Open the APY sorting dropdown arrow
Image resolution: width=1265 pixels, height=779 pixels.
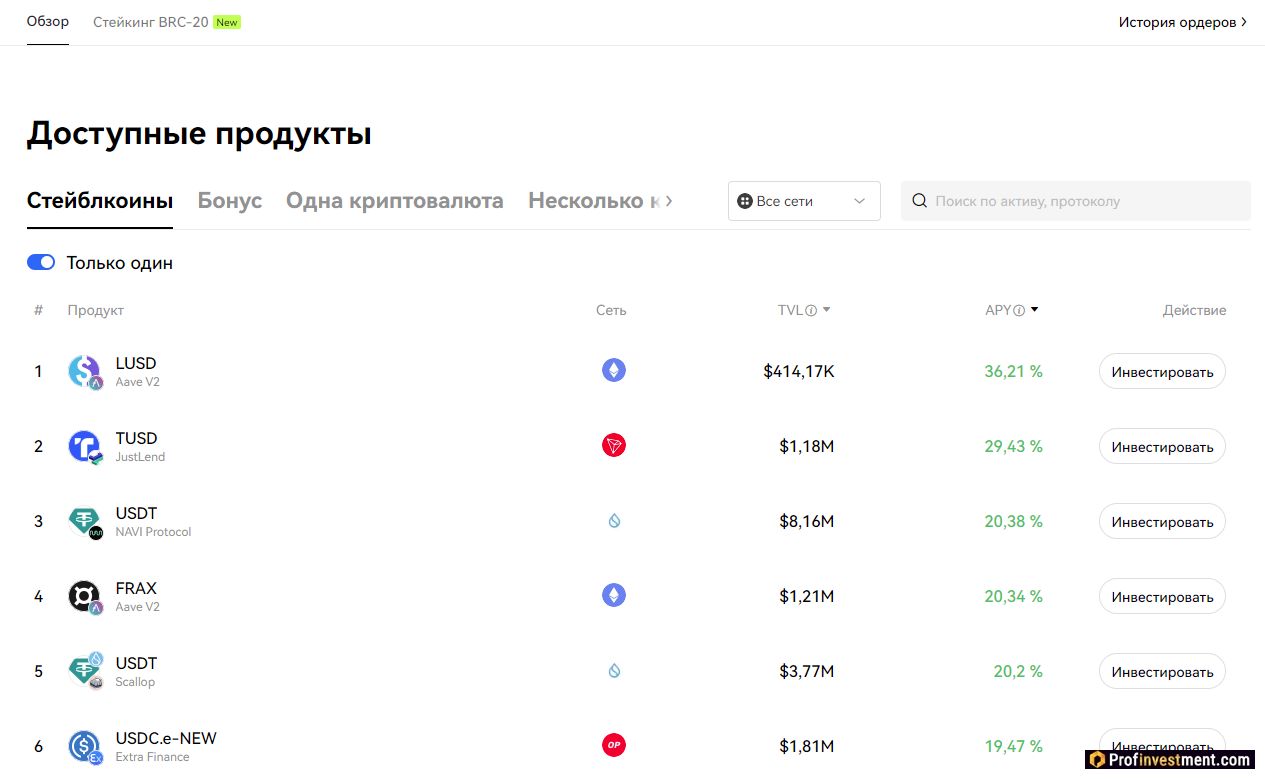[1034, 310]
